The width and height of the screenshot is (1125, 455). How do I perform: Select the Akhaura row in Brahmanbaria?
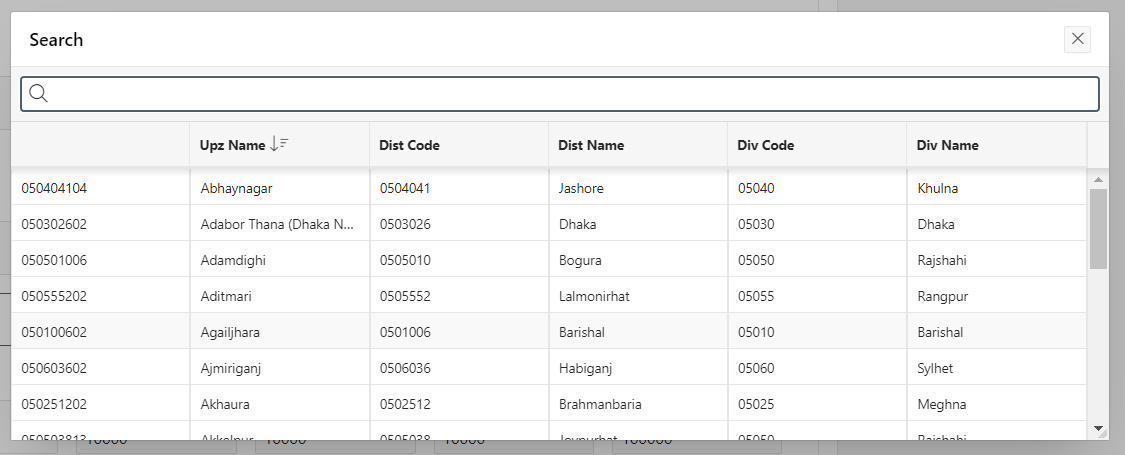pos(225,404)
